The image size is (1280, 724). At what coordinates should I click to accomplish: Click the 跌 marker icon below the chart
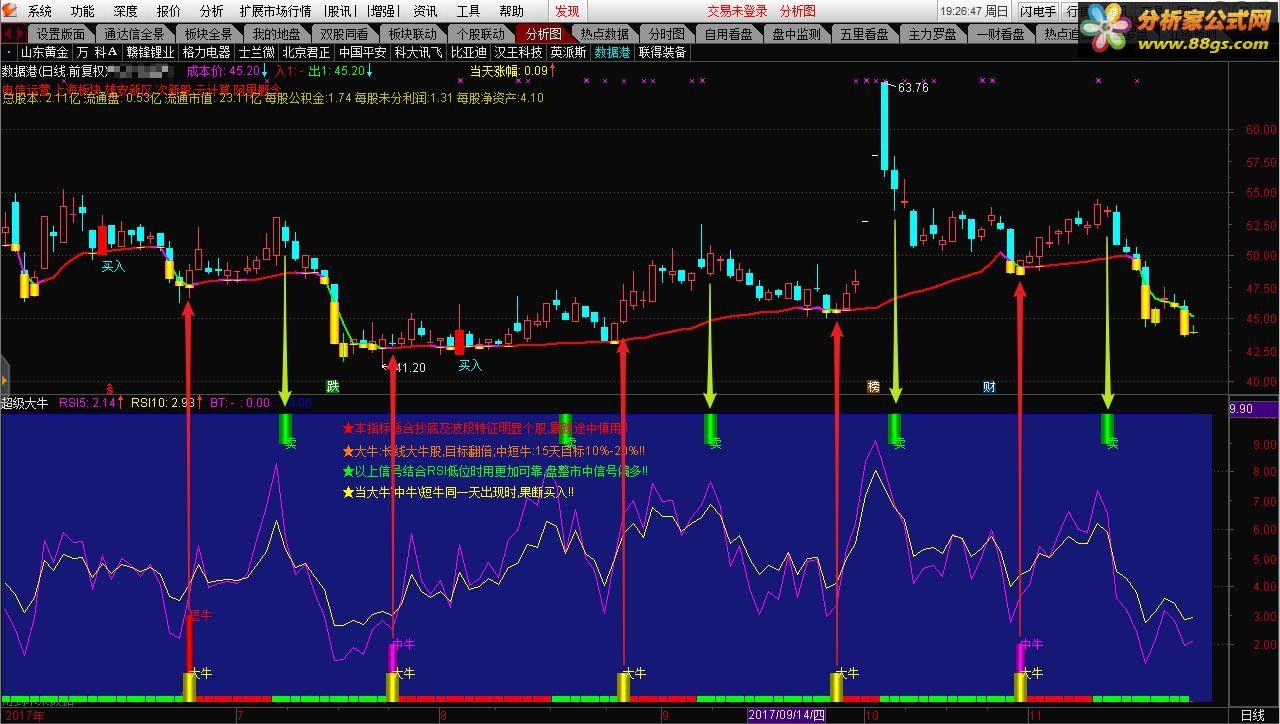333,386
